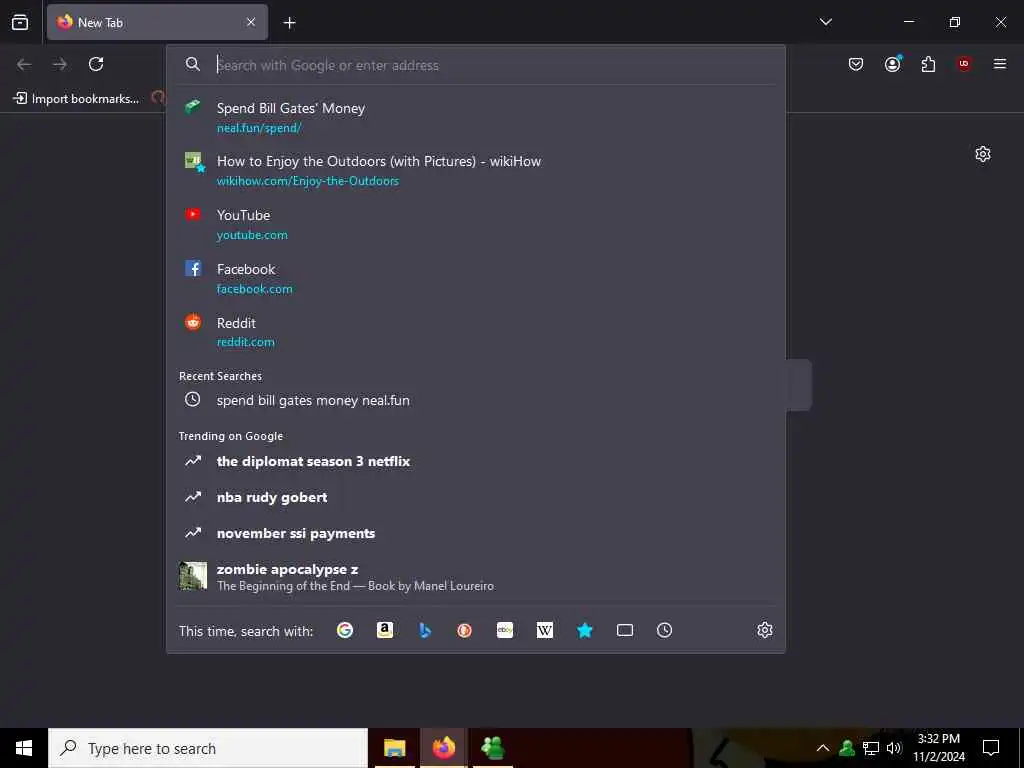Click zombie apocalypse z book thumbnail
Screen dimensions: 1024x768
pyautogui.click(x=193, y=576)
